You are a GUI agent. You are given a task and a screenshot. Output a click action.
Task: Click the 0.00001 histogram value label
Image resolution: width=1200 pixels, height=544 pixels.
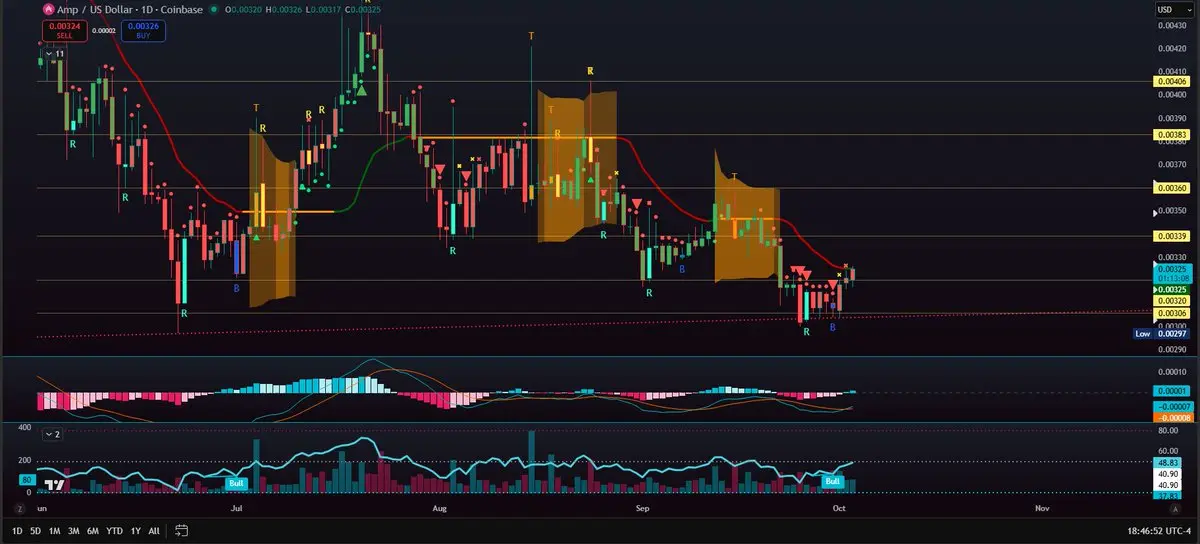click(x=1172, y=390)
